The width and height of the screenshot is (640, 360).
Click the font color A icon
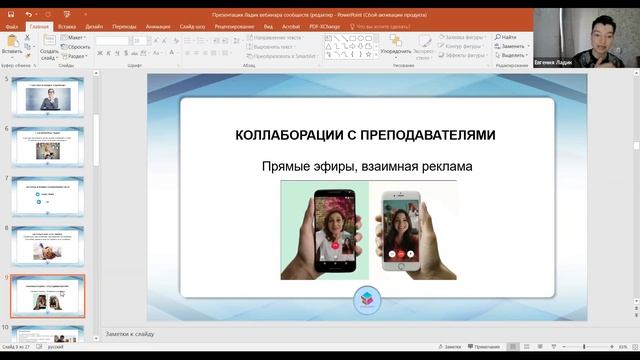coord(172,53)
